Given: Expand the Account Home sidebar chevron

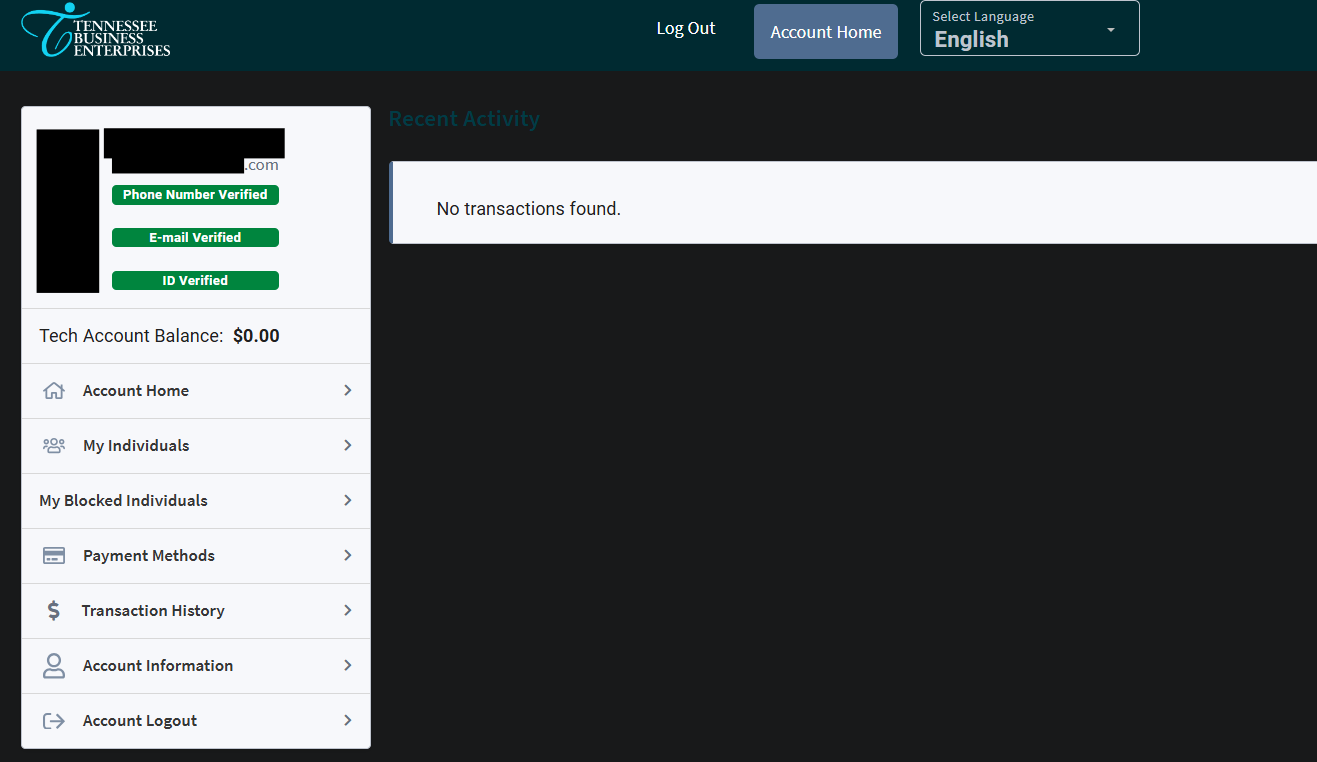Looking at the screenshot, I should click(347, 390).
